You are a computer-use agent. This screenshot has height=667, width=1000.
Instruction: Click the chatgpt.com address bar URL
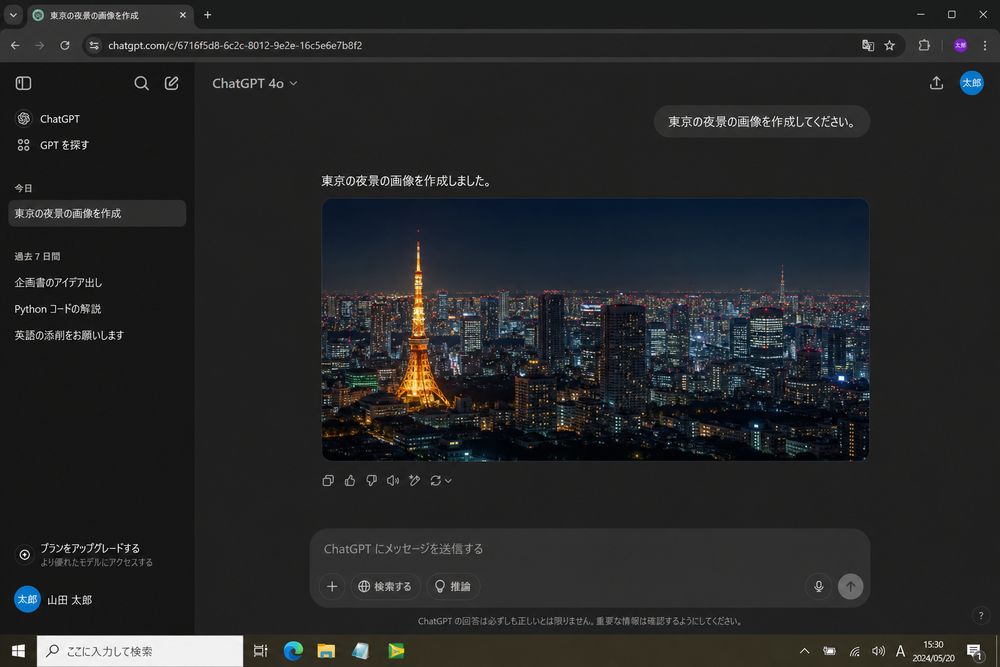pos(235,45)
